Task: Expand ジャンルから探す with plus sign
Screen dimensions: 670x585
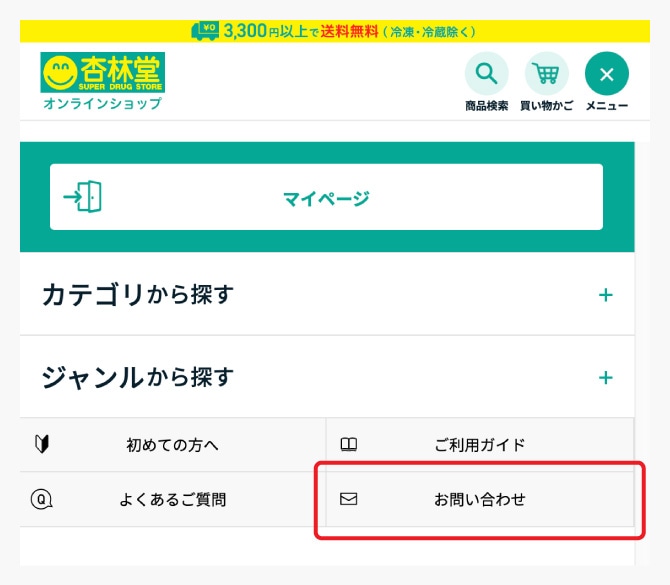Action: pyautogui.click(x=605, y=377)
